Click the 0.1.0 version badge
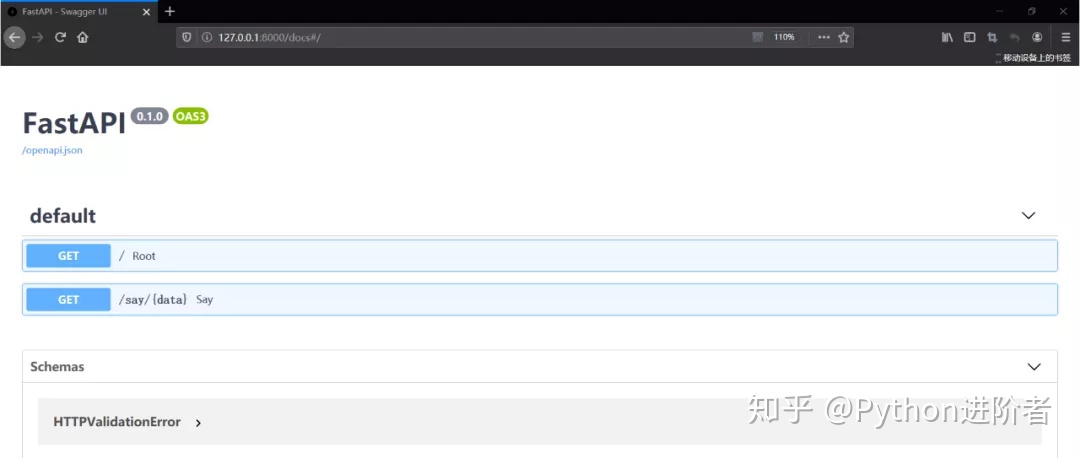This screenshot has height=458, width=1080. point(149,116)
